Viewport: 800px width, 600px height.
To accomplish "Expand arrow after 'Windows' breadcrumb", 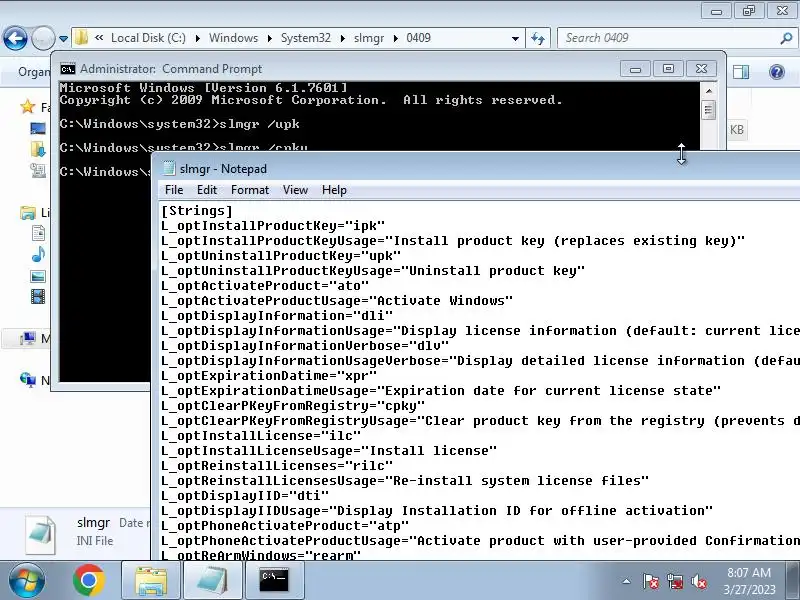I will pos(269,38).
